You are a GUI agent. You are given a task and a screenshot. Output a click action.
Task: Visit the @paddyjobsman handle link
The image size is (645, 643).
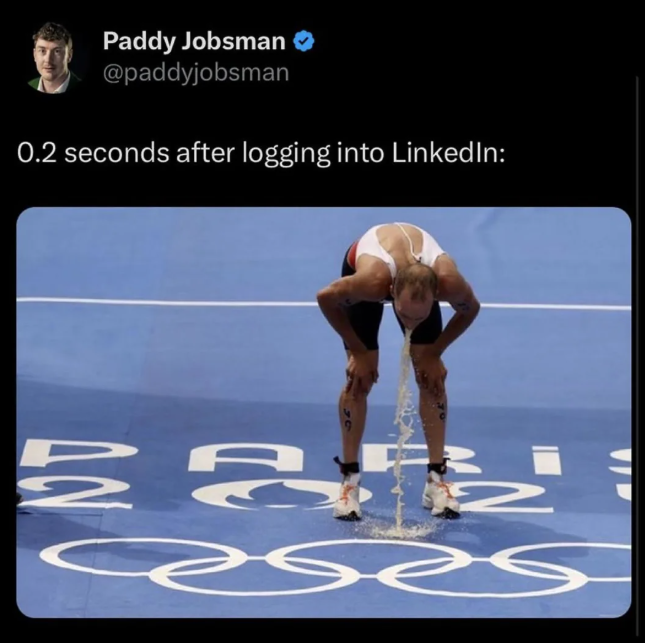196,73
